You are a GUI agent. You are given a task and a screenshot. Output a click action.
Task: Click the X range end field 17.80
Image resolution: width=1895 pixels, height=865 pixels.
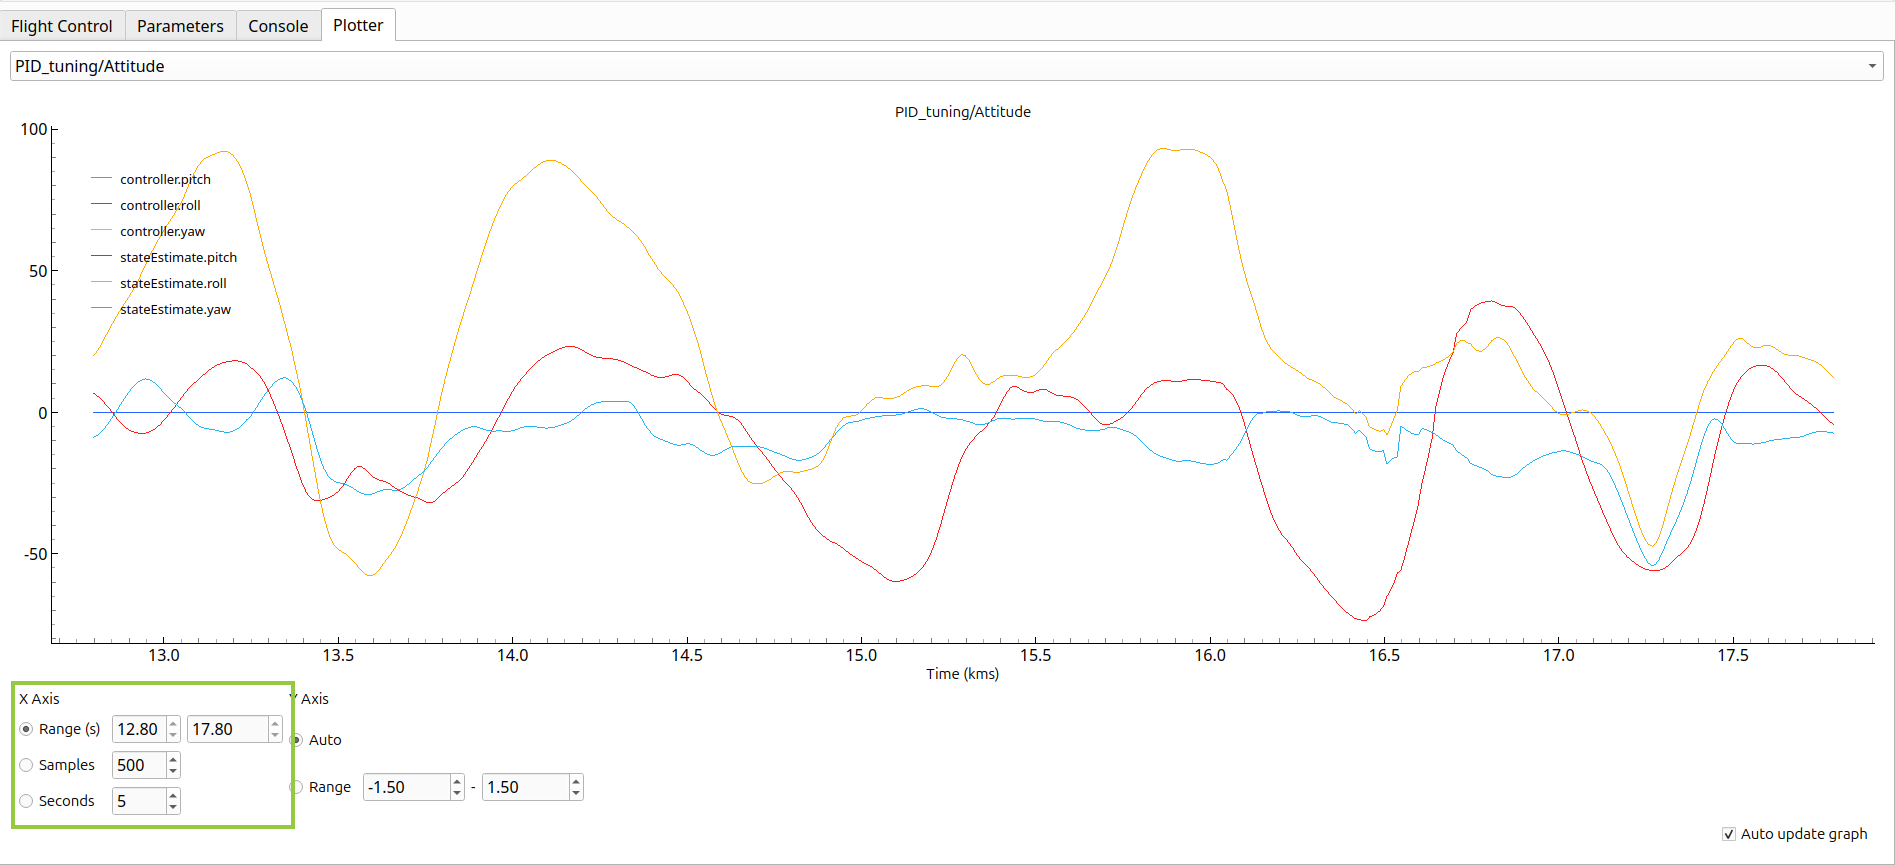pos(228,729)
